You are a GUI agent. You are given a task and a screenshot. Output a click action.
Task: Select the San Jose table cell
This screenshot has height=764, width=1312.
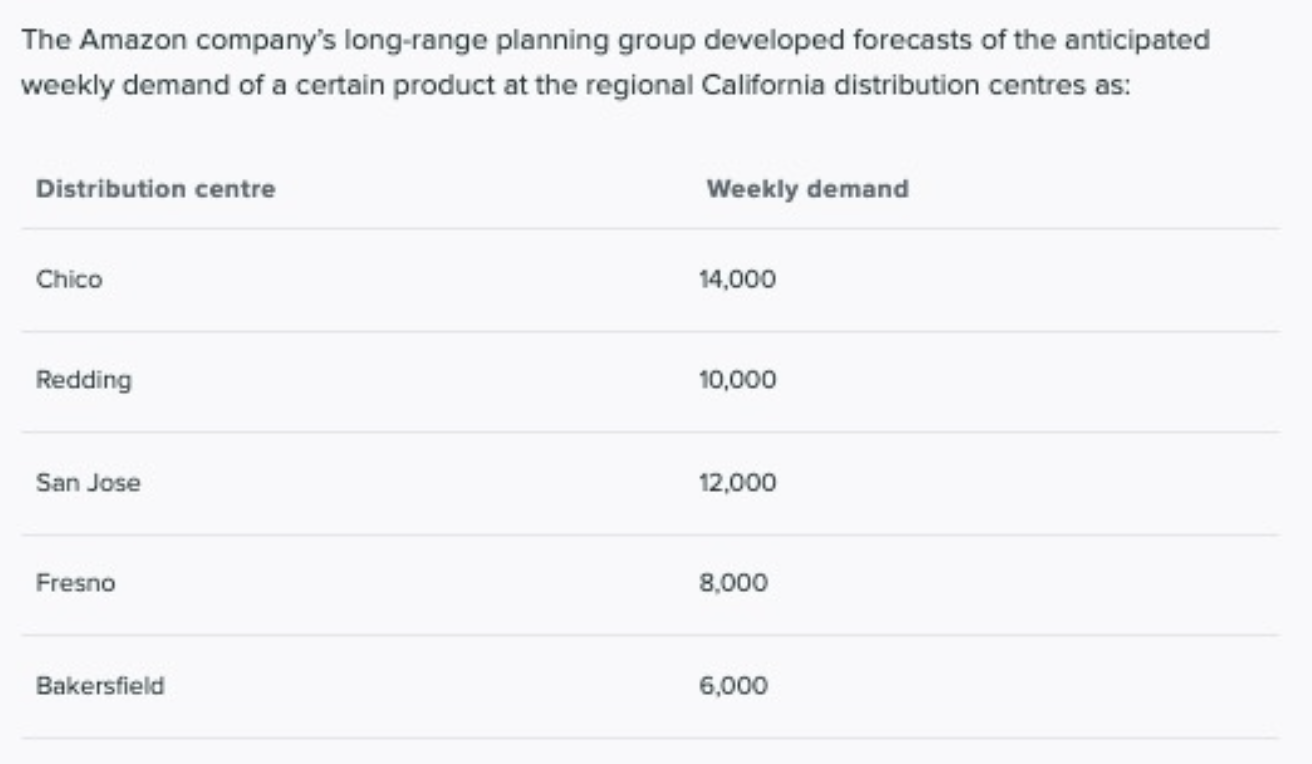pyautogui.click(x=88, y=483)
